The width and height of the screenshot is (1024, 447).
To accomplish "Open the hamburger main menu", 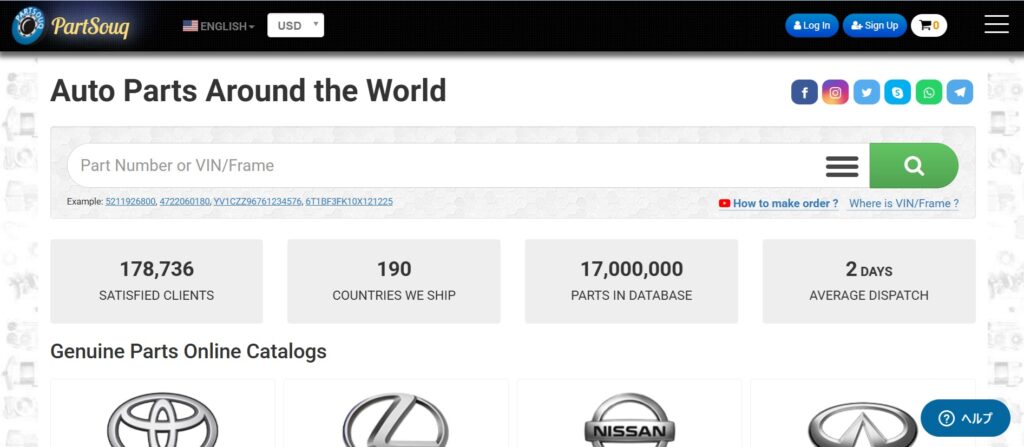I will [996, 25].
